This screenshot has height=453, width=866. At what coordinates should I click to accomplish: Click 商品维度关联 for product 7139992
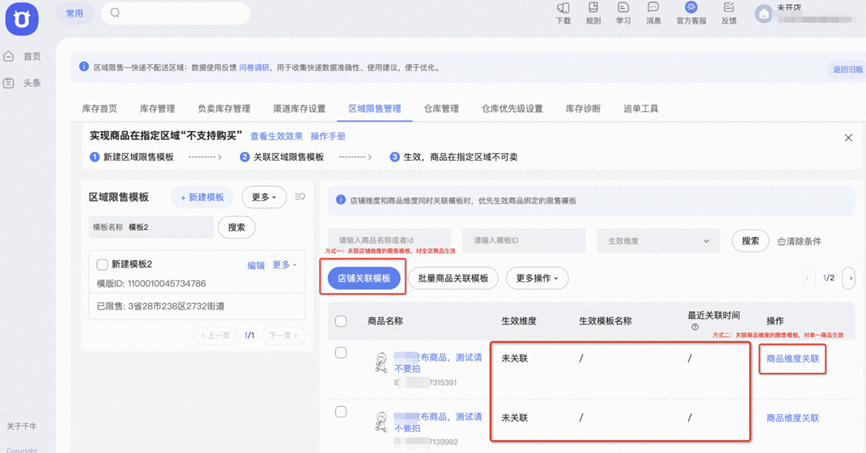(793, 418)
